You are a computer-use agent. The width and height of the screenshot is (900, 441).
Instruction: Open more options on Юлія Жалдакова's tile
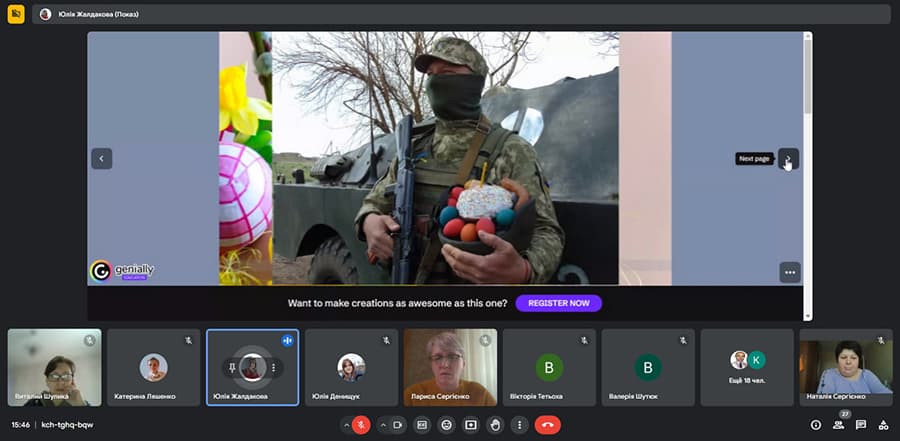click(x=273, y=368)
